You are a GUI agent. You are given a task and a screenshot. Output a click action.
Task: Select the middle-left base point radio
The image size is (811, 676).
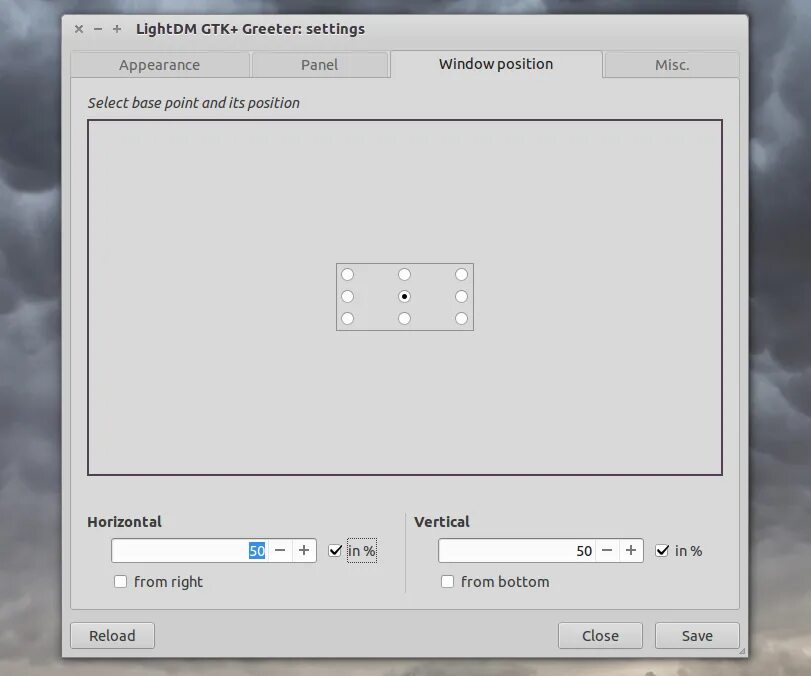point(348,296)
